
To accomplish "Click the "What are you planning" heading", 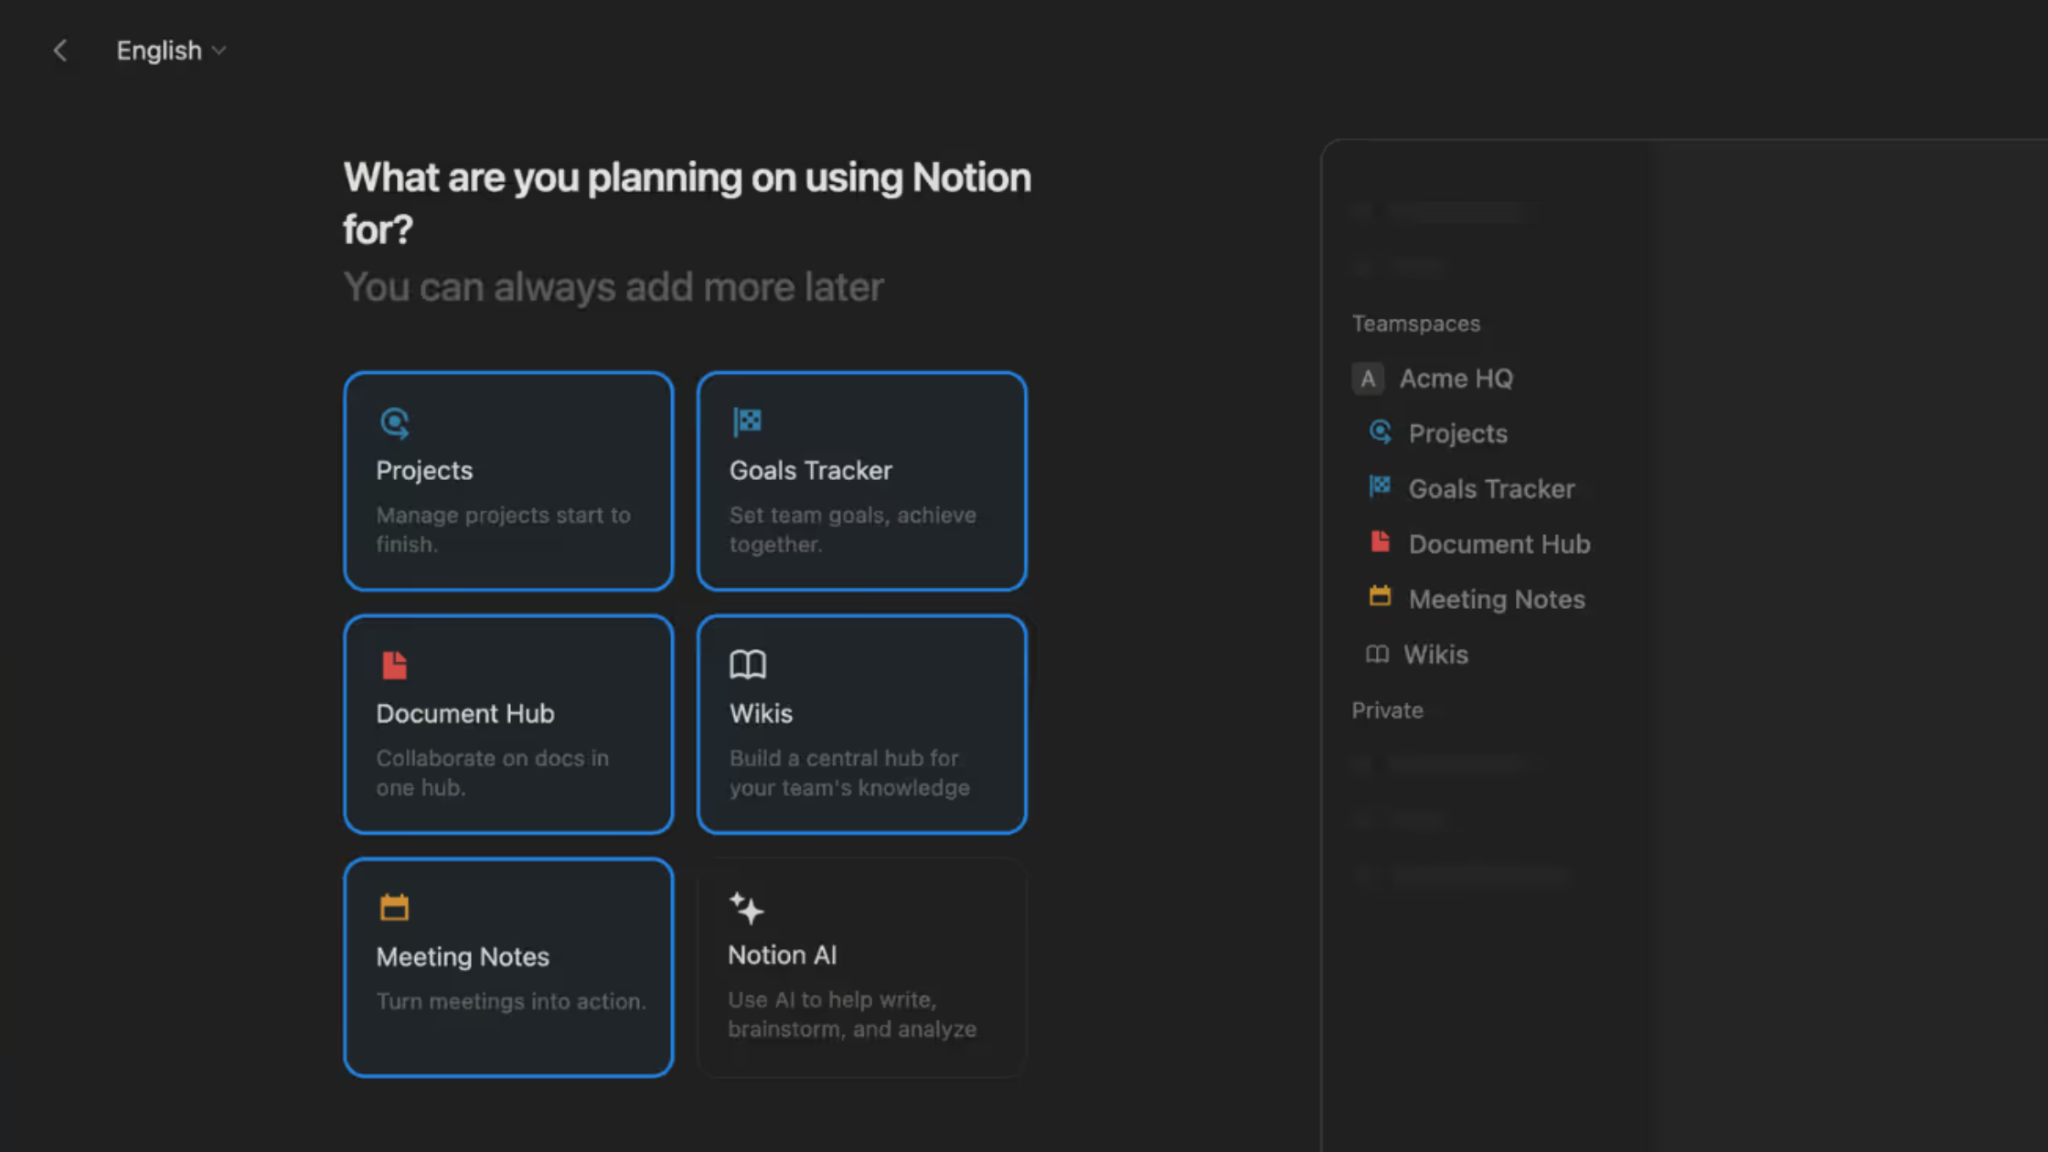I will point(687,204).
